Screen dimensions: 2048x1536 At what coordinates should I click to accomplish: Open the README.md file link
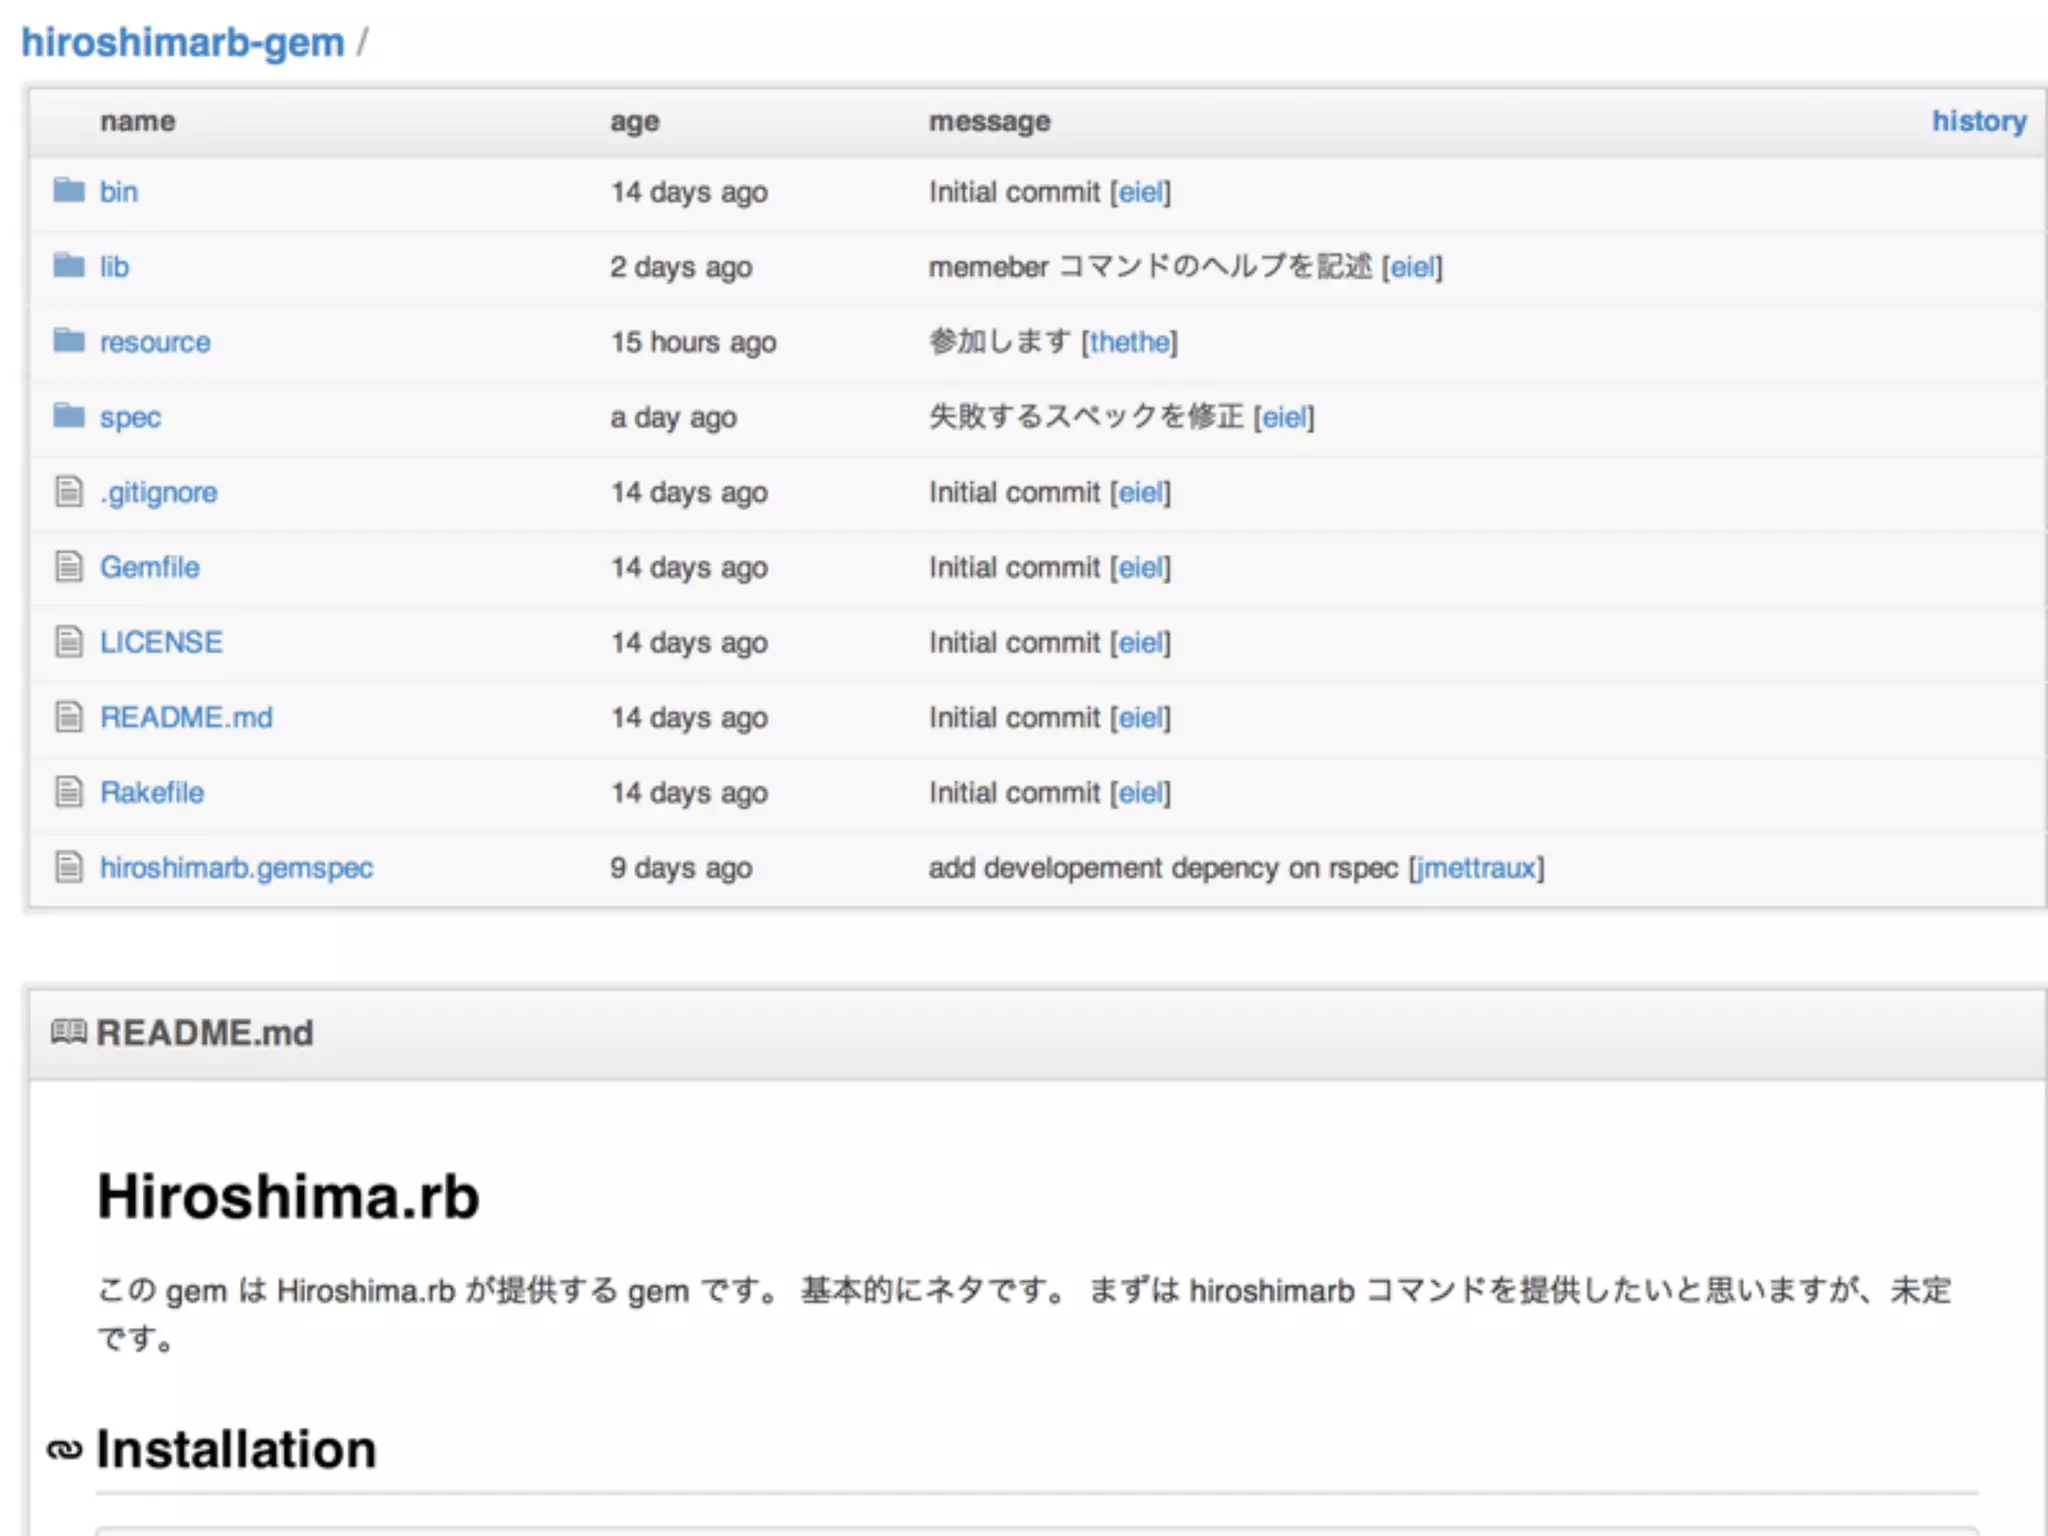(x=186, y=717)
